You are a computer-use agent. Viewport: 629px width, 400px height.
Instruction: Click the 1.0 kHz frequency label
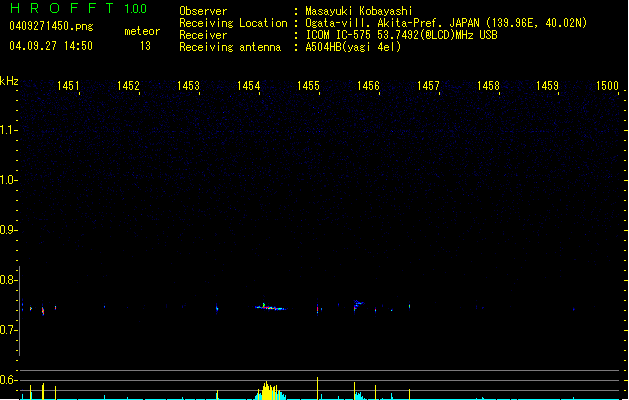8,180
